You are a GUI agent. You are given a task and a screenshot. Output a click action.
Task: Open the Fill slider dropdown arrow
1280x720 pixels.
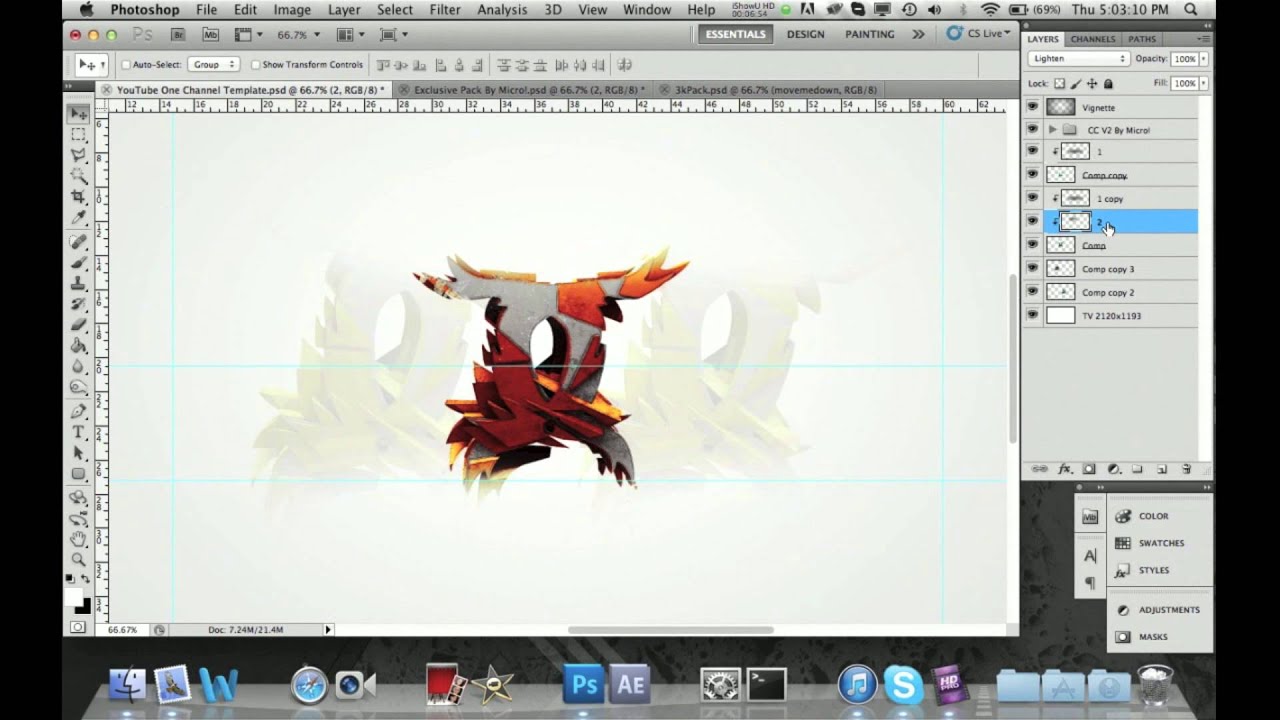click(1203, 84)
